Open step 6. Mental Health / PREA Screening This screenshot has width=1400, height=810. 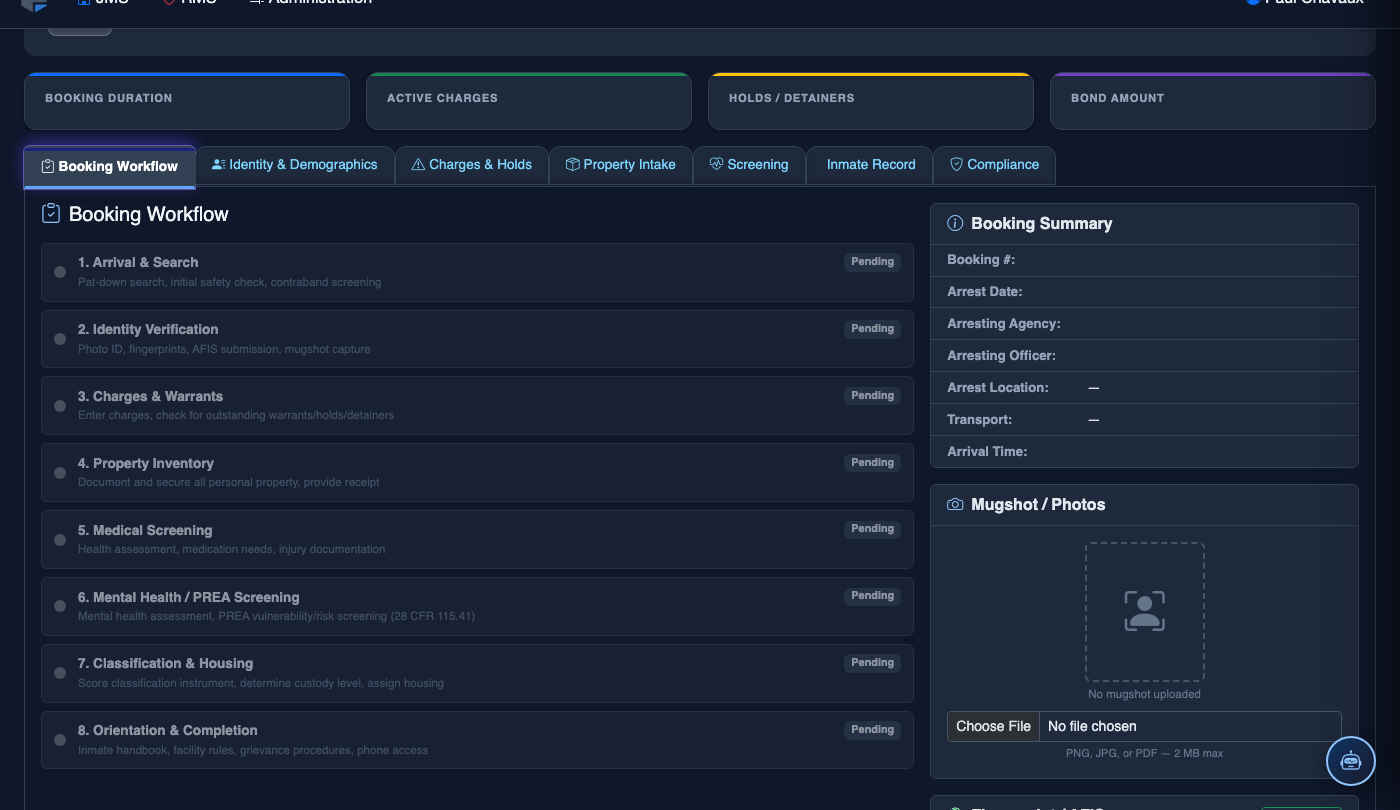[477, 606]
